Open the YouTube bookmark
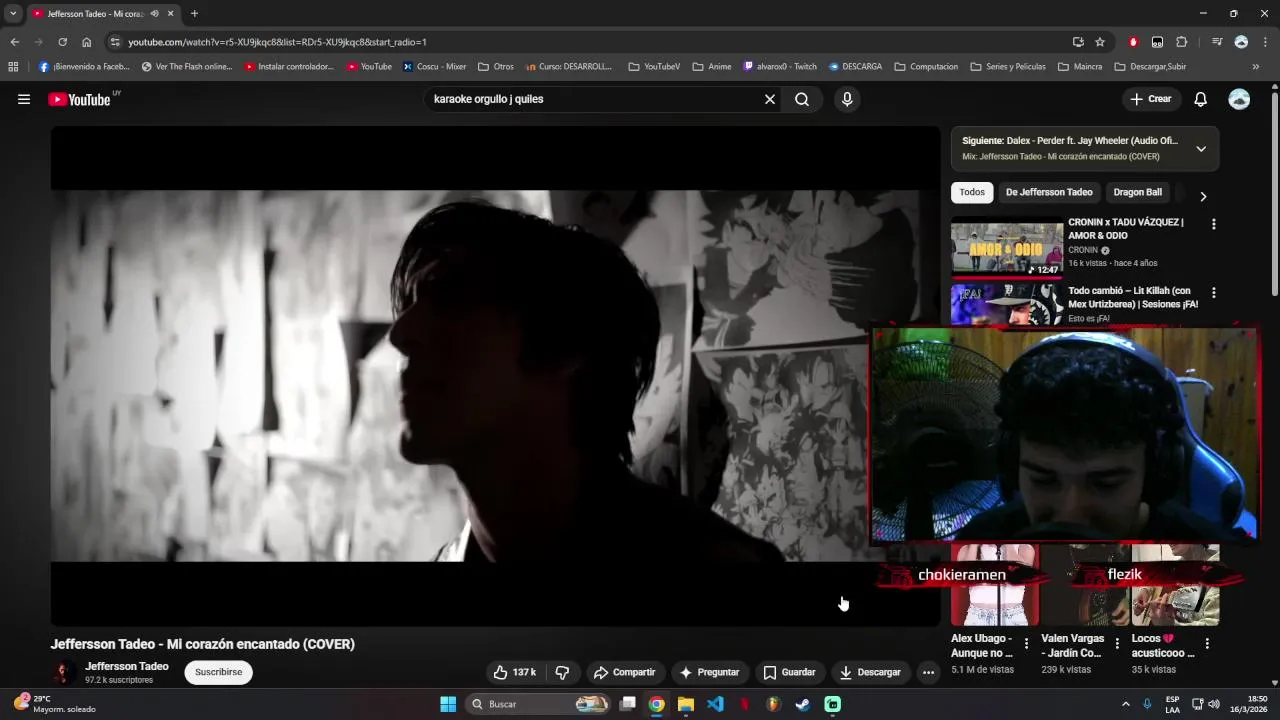This screenshot has width=1280, height=720. [x=369, y=67]
